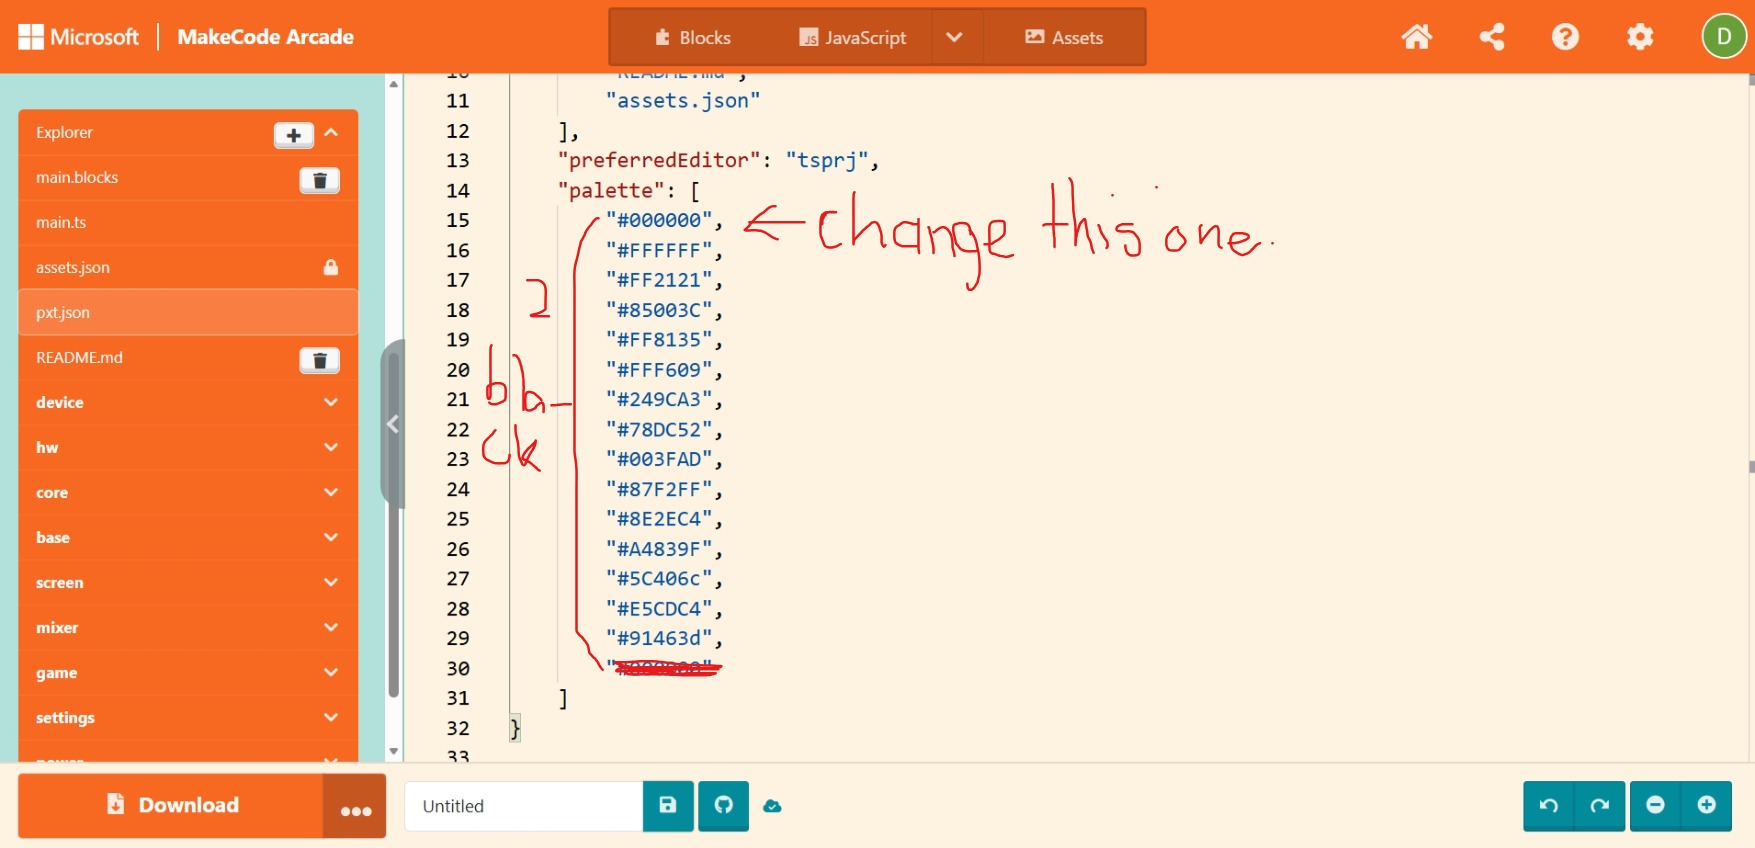Expand the mixer folder
1755x848 pixels.
(188, 627)
